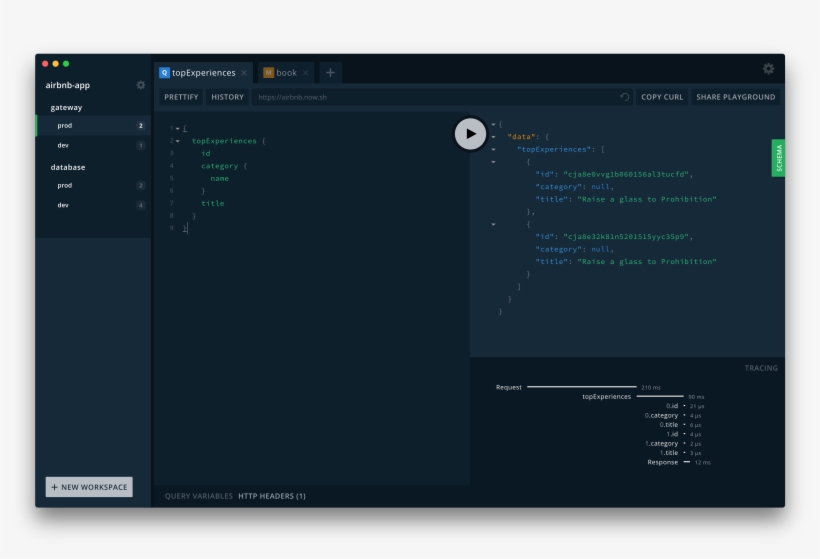Image resolution: width=820 pixels, height=559 pixels.
Task: Click the gateway project heading
Action: [x=66, y=107]
